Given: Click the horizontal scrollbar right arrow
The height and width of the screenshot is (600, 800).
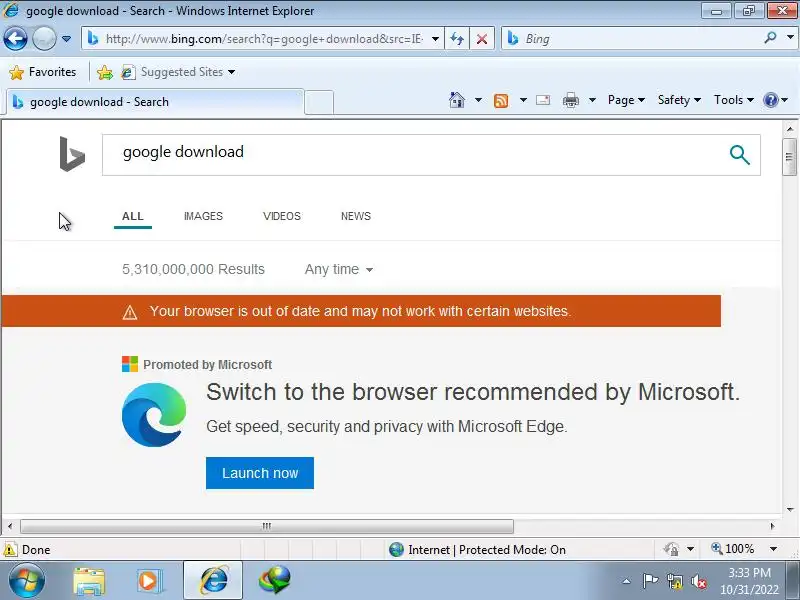Looking at the screenshot, I should pos(772,526).
